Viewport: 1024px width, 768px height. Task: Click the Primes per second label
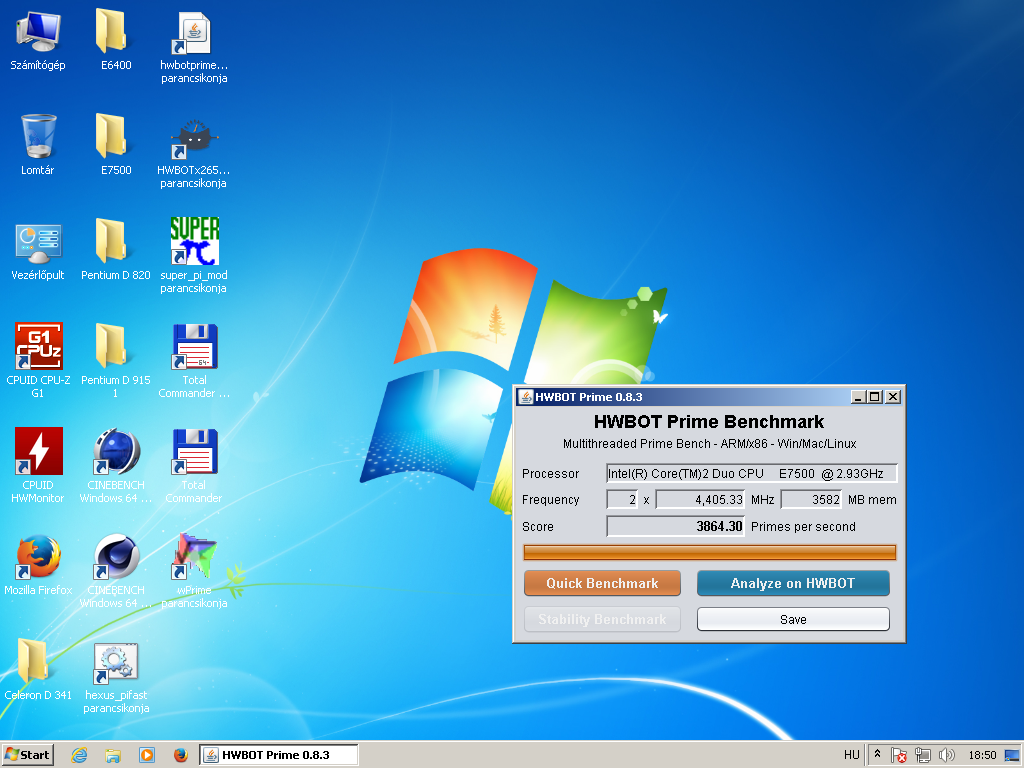[803, 526]
